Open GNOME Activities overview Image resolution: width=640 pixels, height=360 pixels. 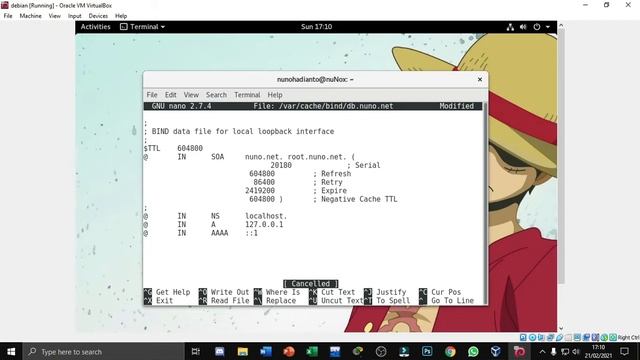point(96,27)
